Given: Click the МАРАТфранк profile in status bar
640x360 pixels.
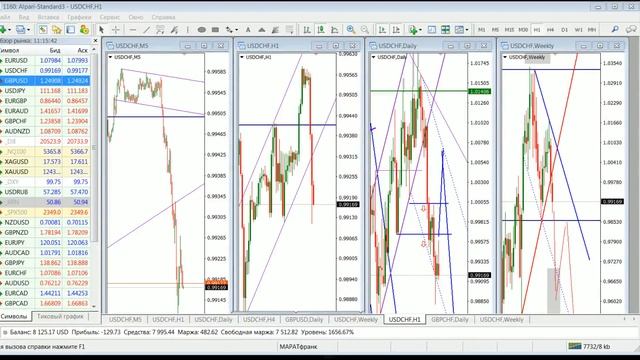Looking at the screenshot, I should 298,347.
